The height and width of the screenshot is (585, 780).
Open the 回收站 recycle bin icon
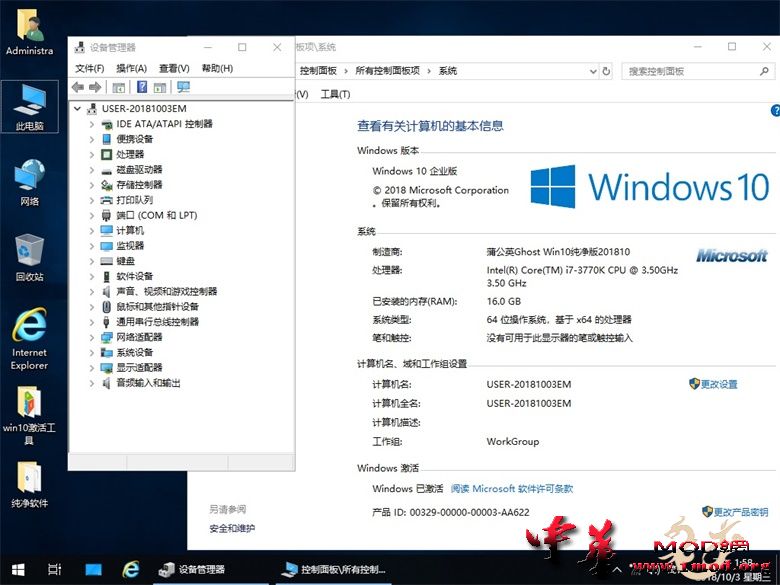pos(29,257)
